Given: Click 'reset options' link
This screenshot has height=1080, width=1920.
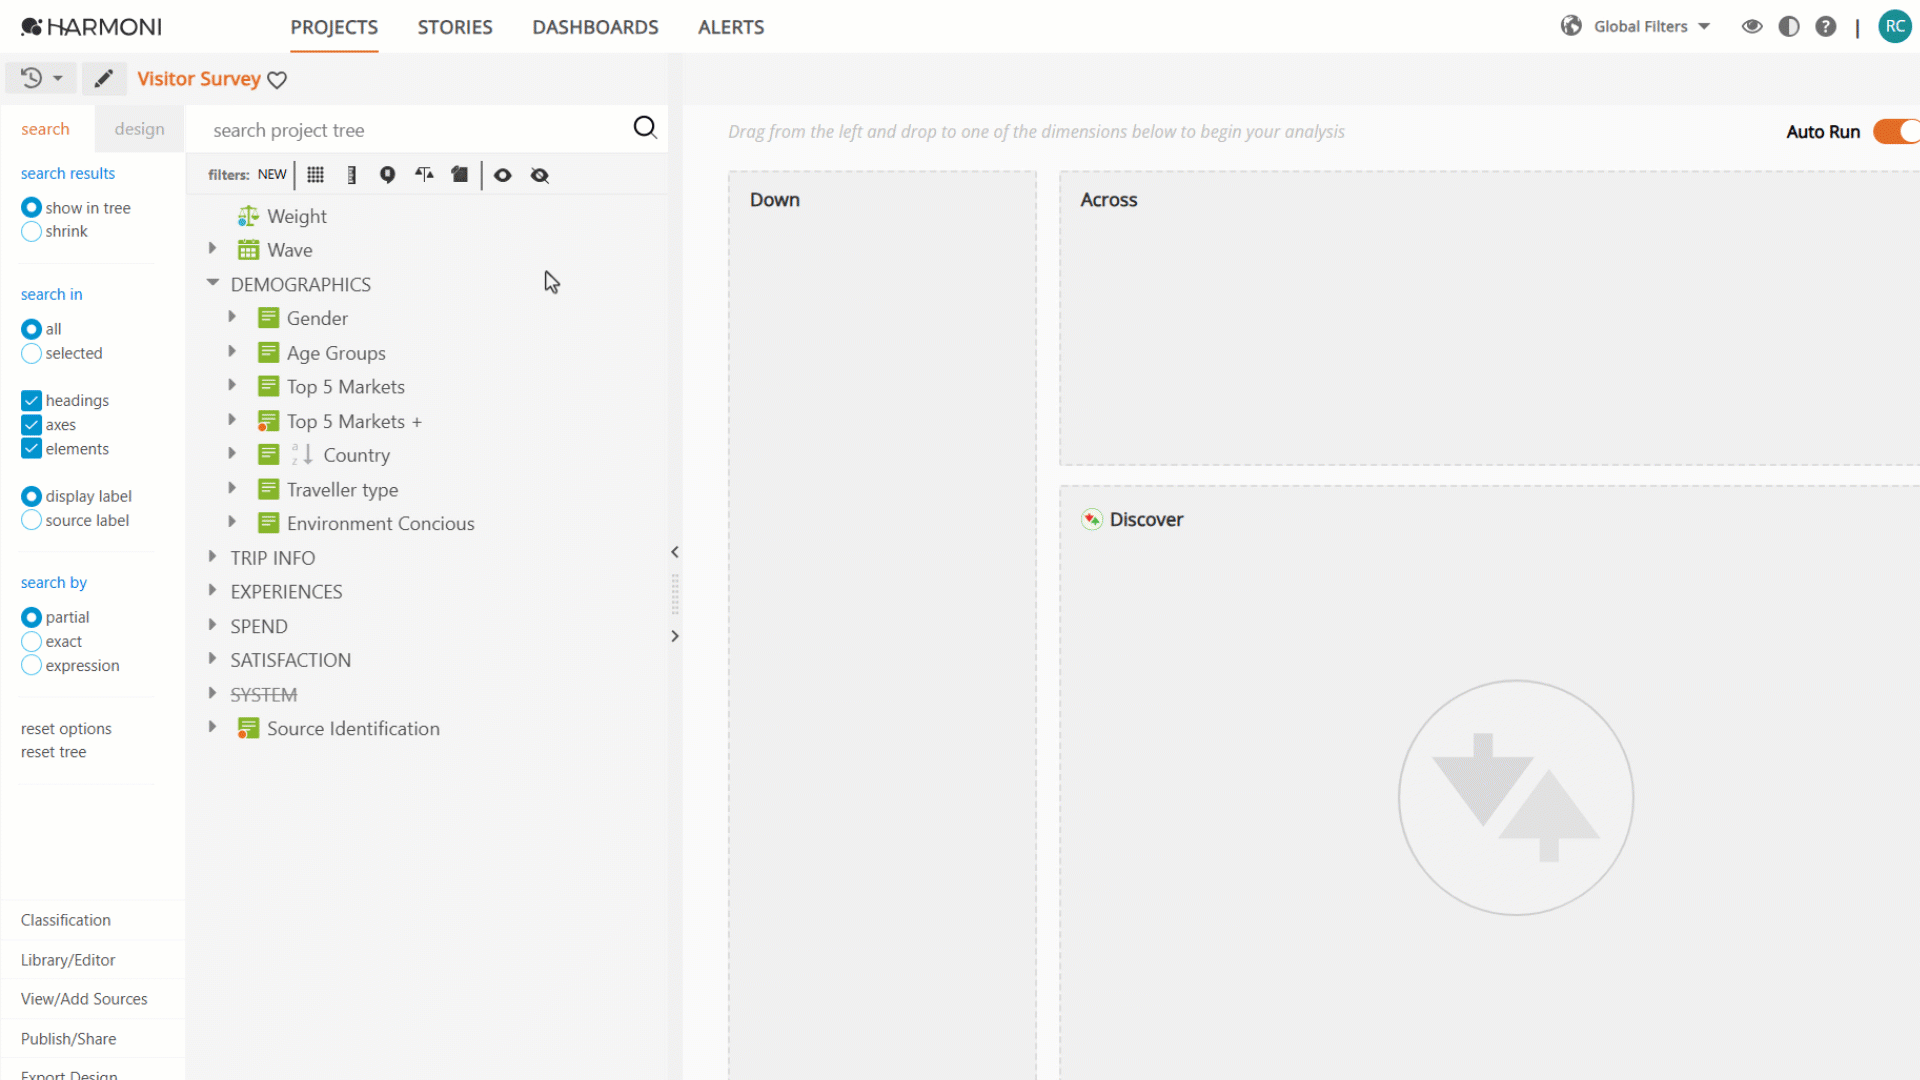Looking at the screenshot, I should [66, 729].
